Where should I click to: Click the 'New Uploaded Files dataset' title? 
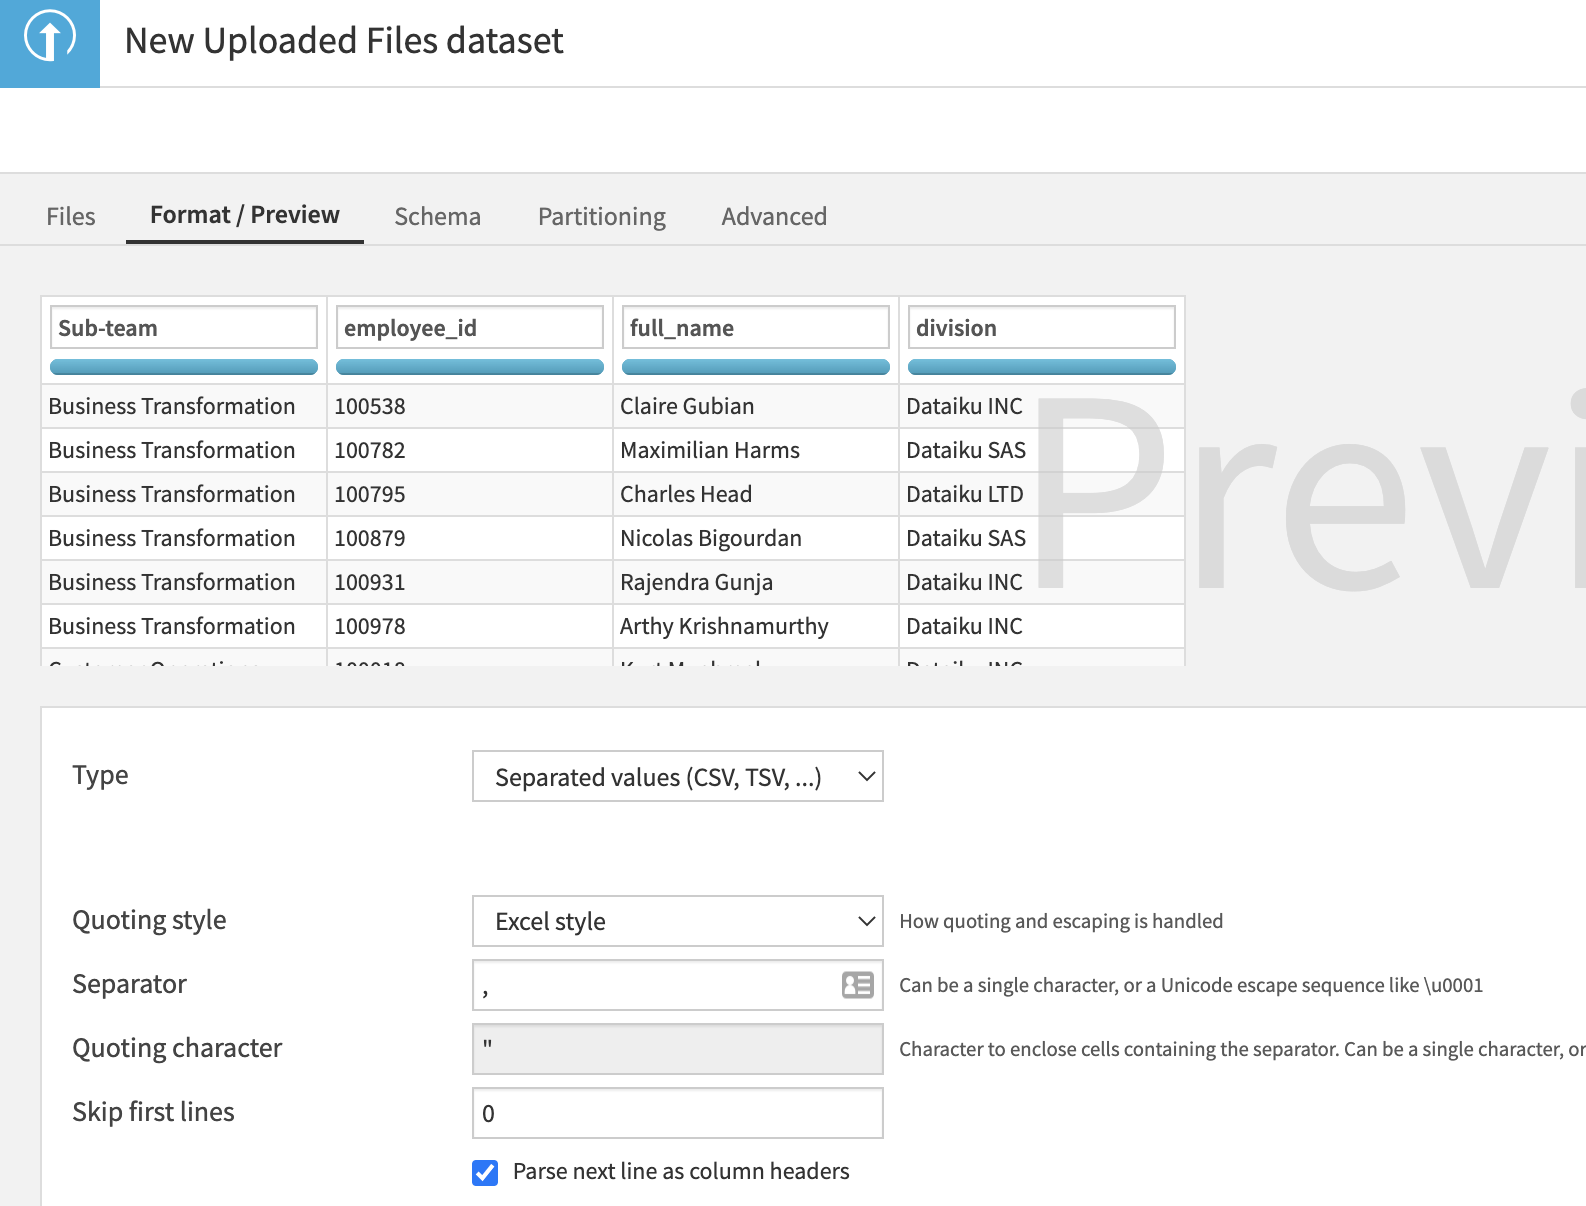click(x=344, y=41)
